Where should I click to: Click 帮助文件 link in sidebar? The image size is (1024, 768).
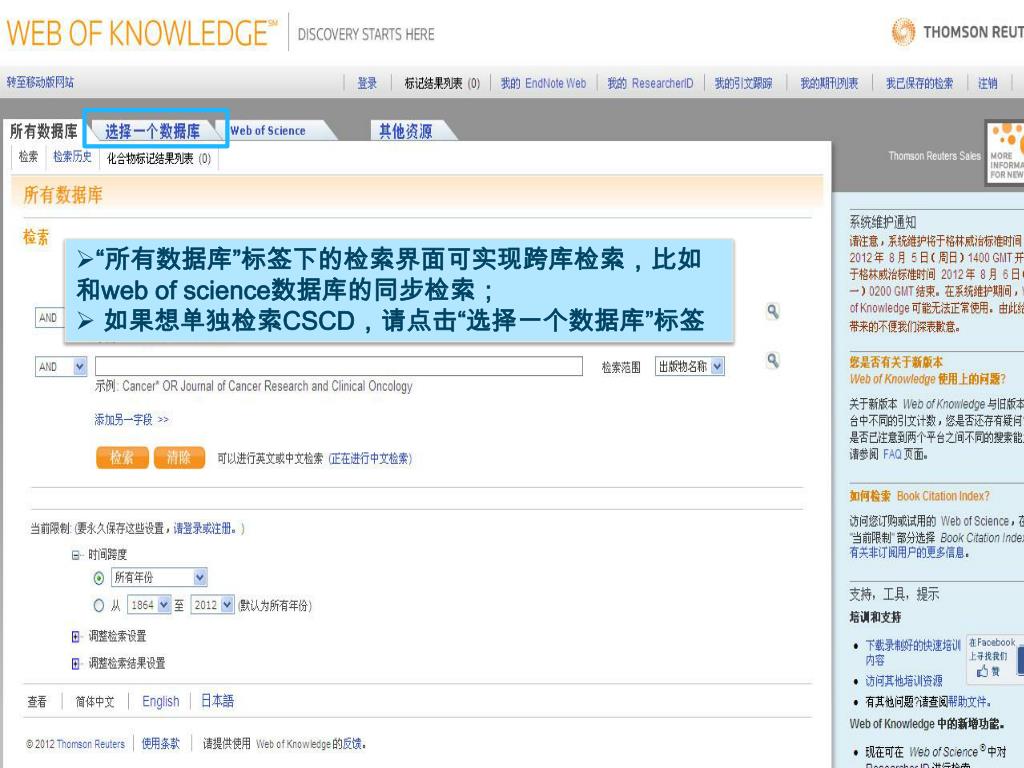tap(967, 702)
